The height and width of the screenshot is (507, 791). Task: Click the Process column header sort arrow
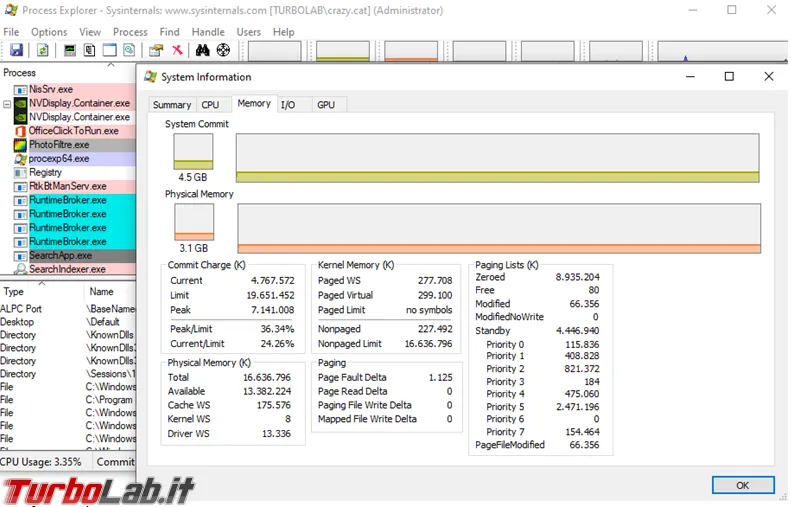point(111,65)
